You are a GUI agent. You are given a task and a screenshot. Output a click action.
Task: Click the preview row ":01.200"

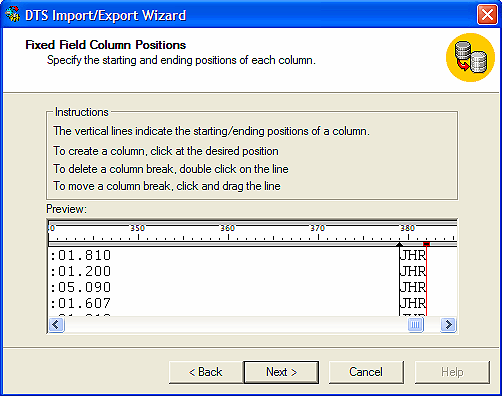tap(80, 272)
